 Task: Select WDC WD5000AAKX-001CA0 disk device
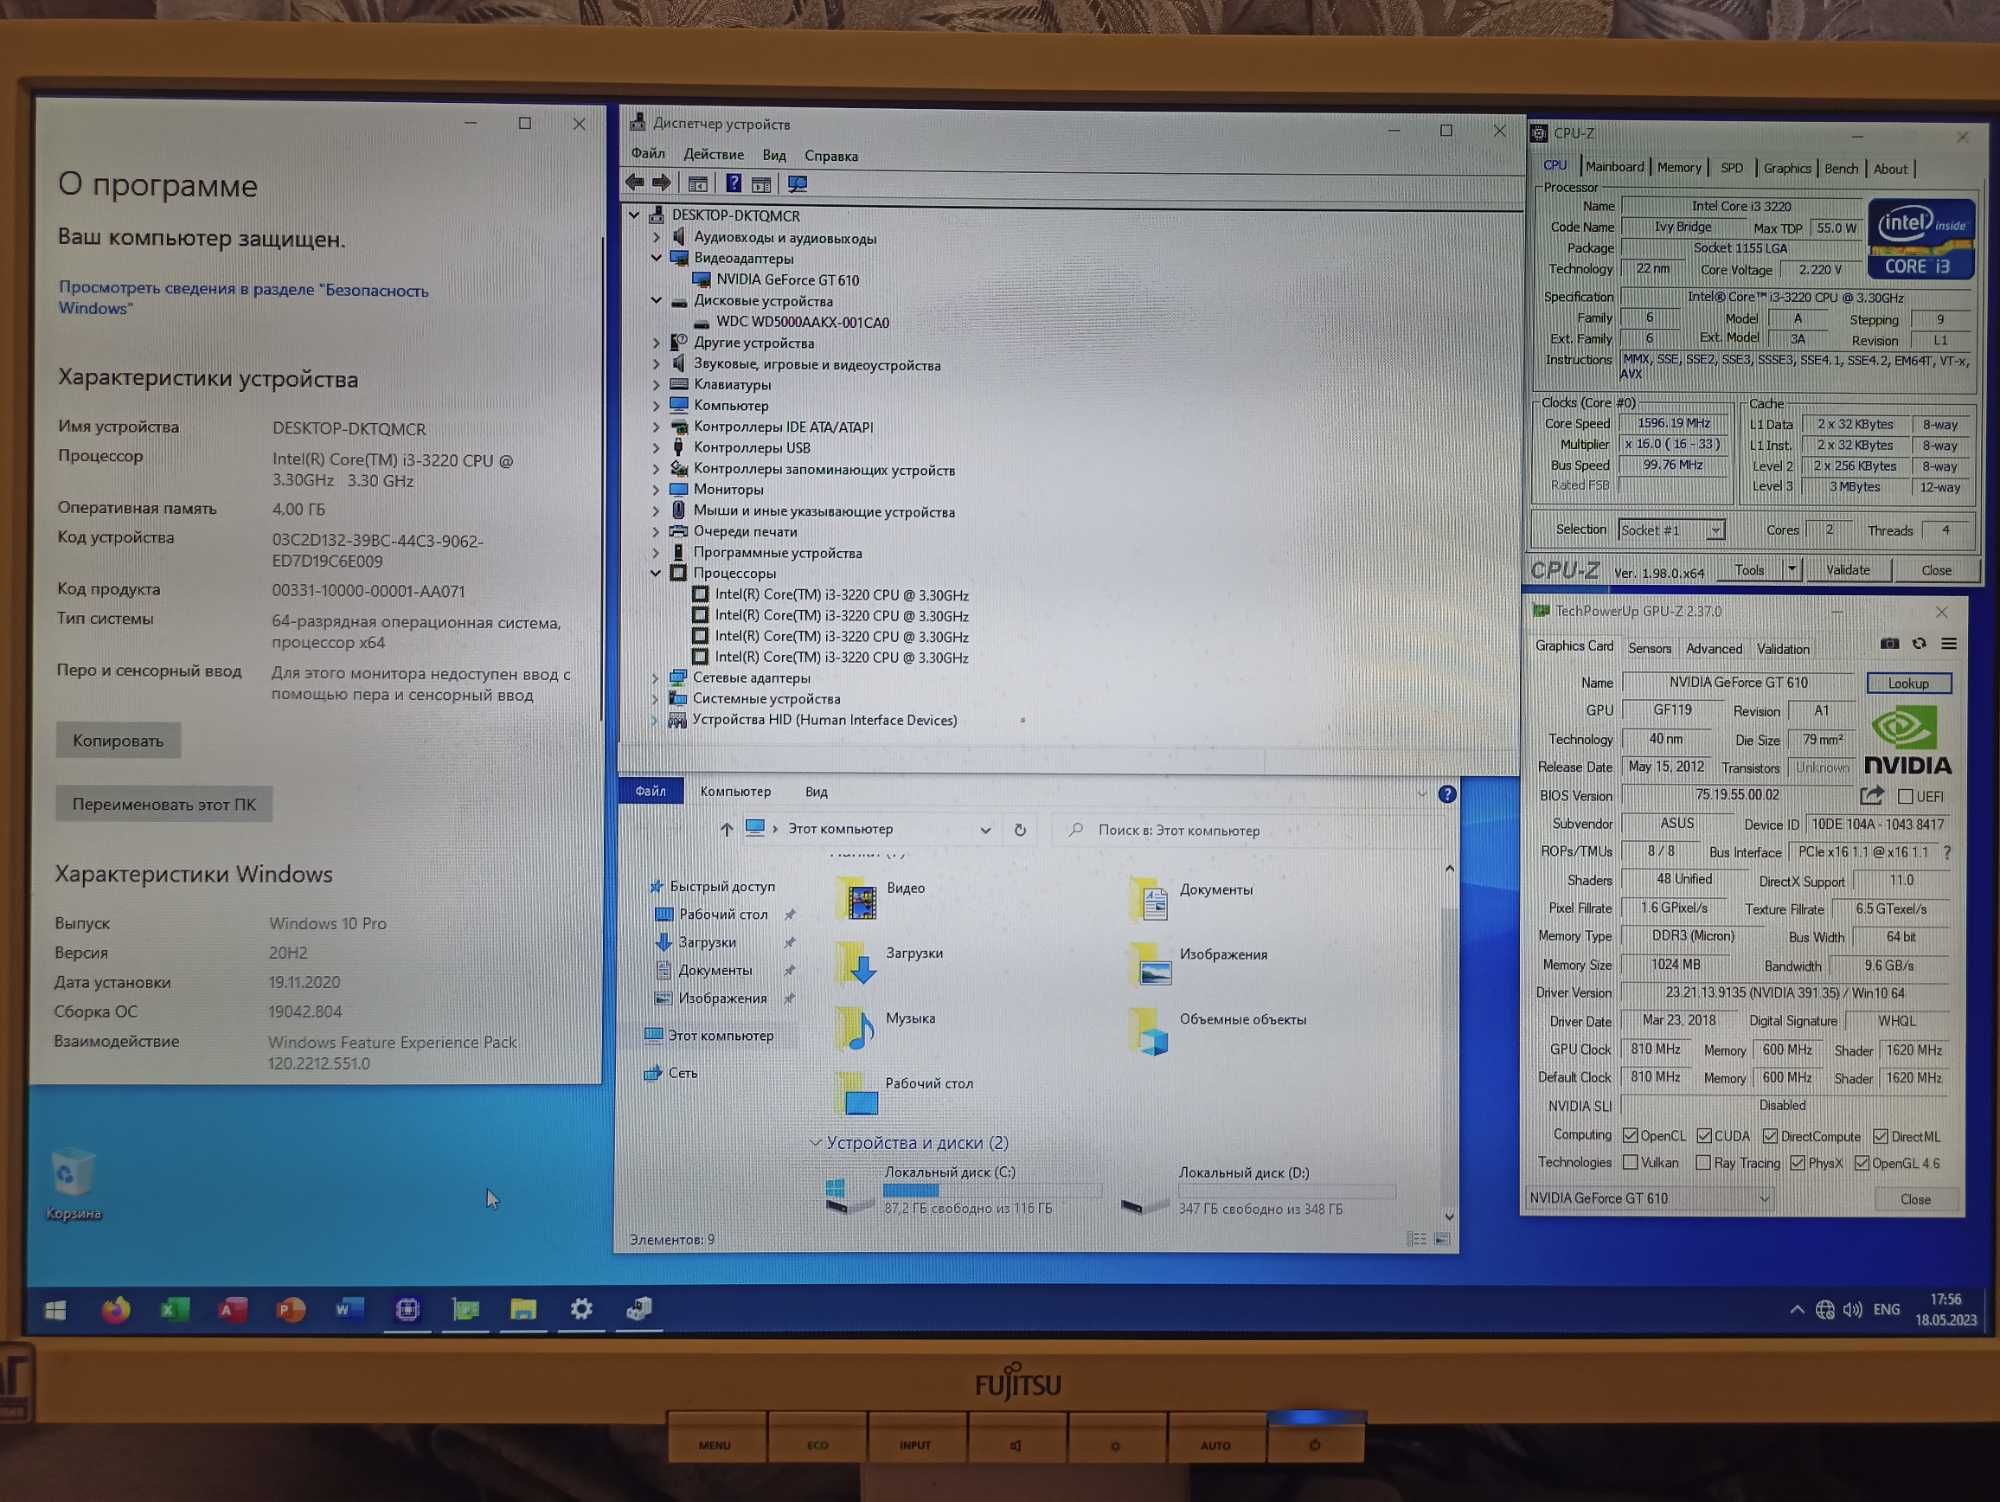tap(802, 322)
